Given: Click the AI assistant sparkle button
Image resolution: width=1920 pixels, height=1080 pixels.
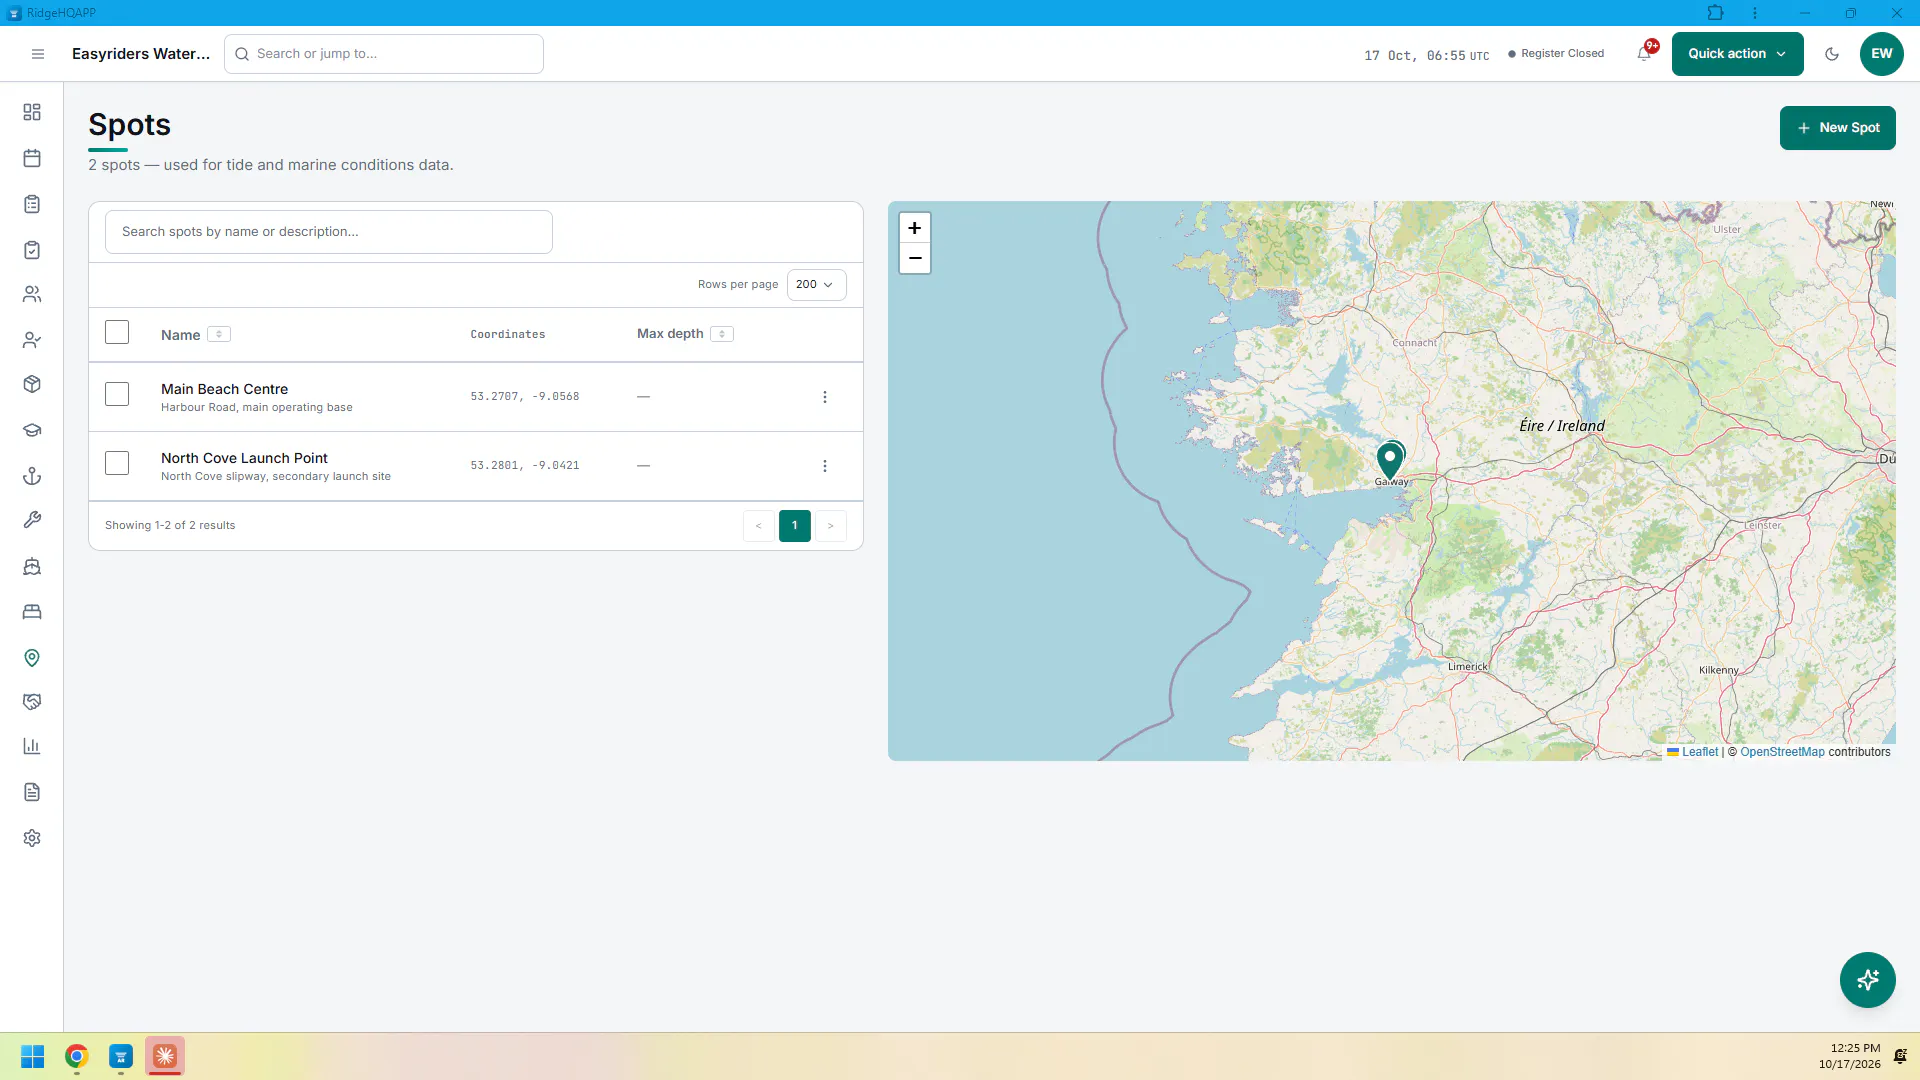Looking at the screenshot, I should (1867, 980).
